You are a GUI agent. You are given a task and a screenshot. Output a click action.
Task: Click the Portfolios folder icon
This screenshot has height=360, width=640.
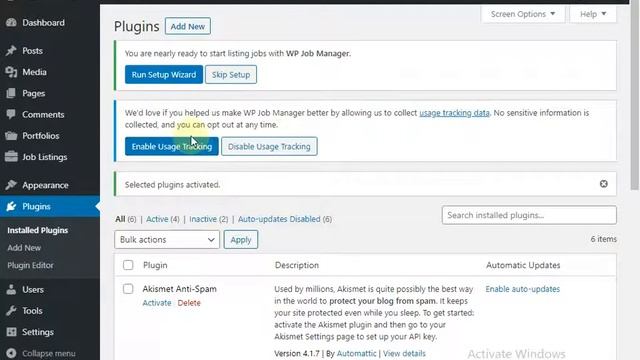pyautogui.click(x=11, y=136)
